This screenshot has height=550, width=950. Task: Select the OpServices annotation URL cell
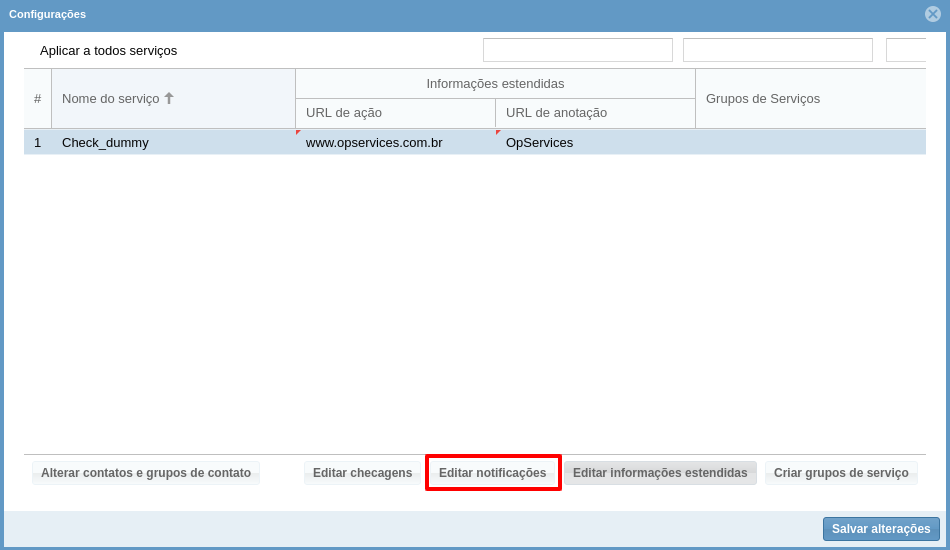tap(594, 142)
